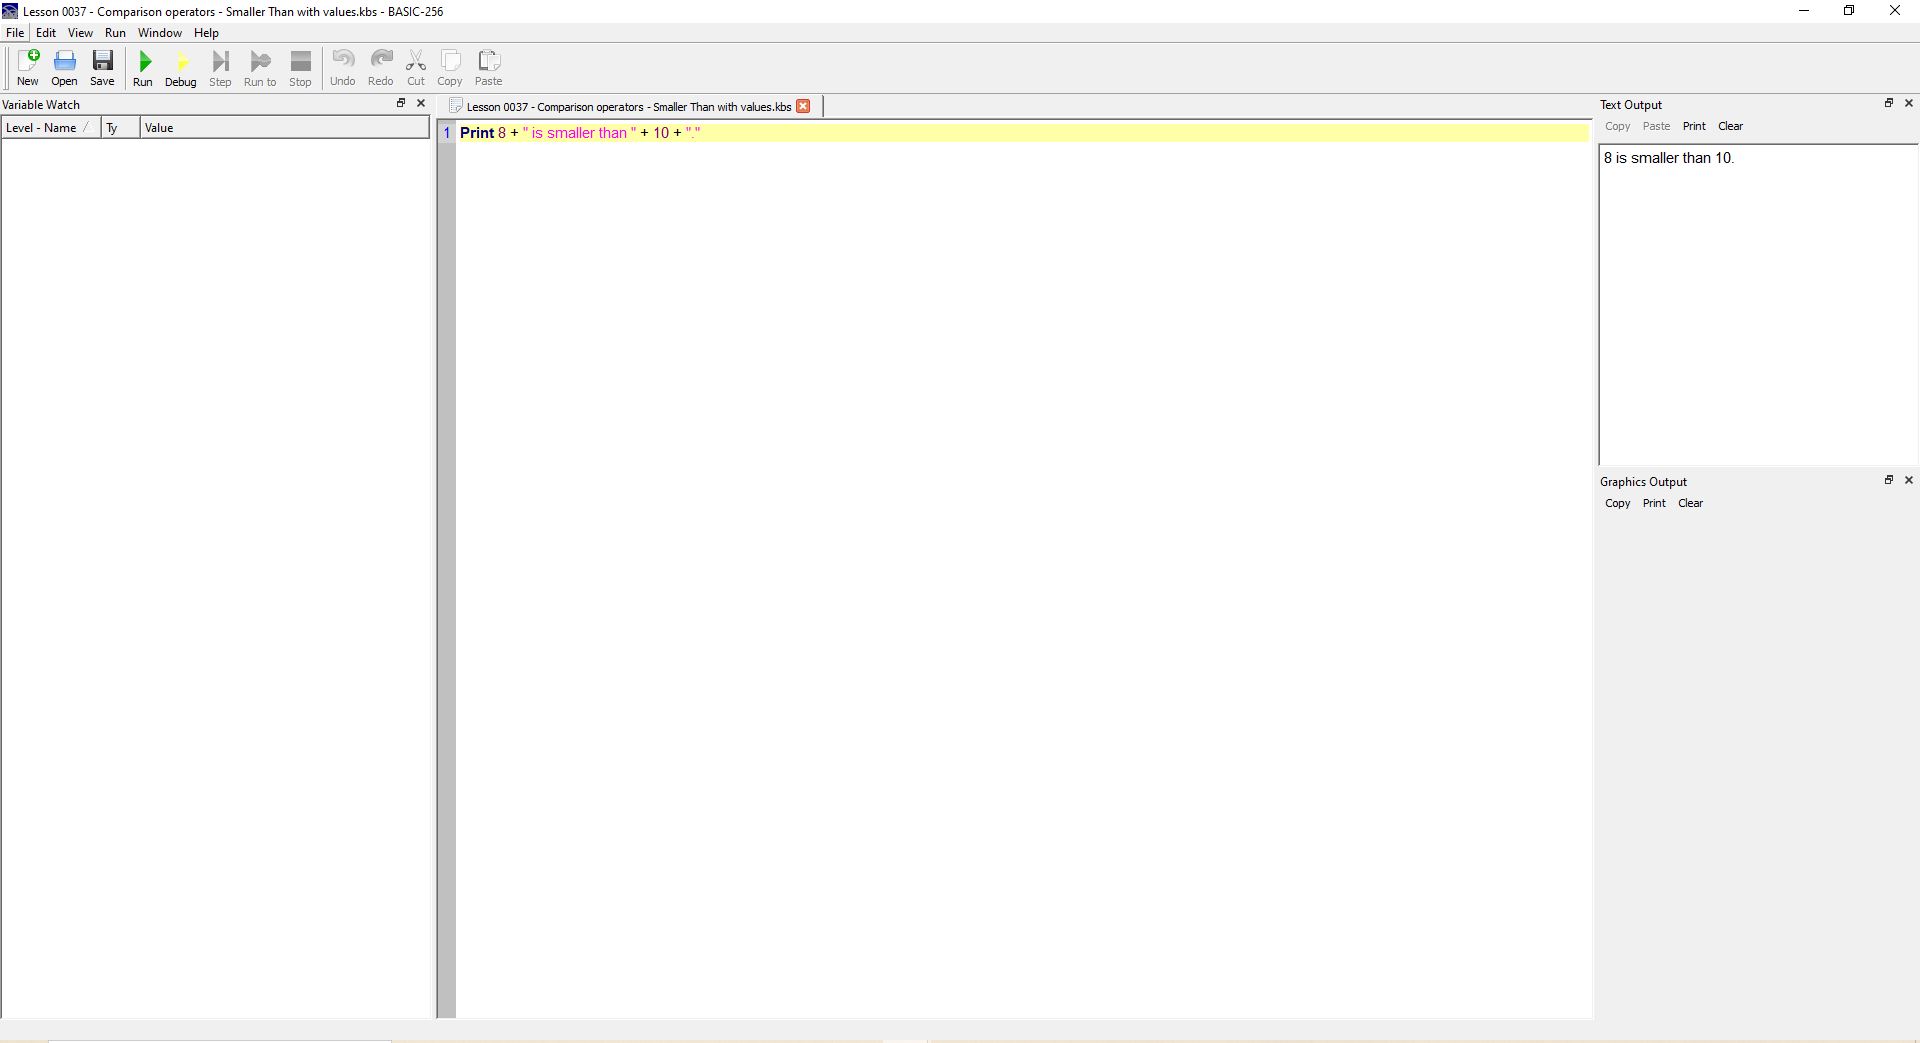Viewport: 1920px width, 1043px height.
Task: Float the Variable Watch panel
Action: pos(401,103)
